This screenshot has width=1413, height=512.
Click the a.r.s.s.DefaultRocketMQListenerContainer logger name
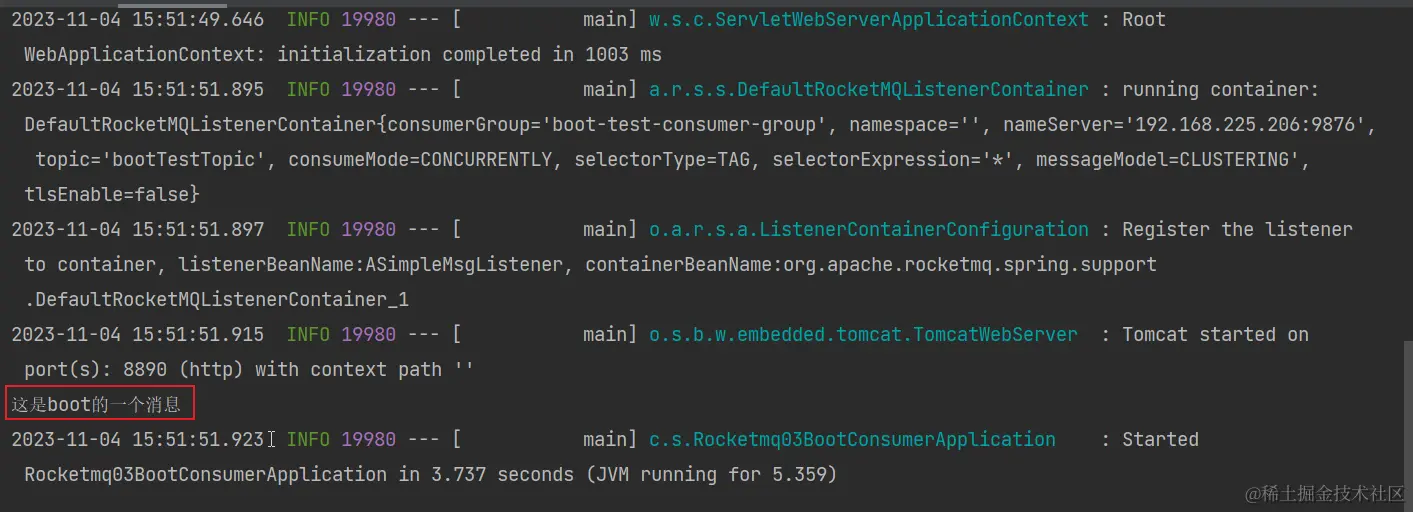click(x=869, y=89)
